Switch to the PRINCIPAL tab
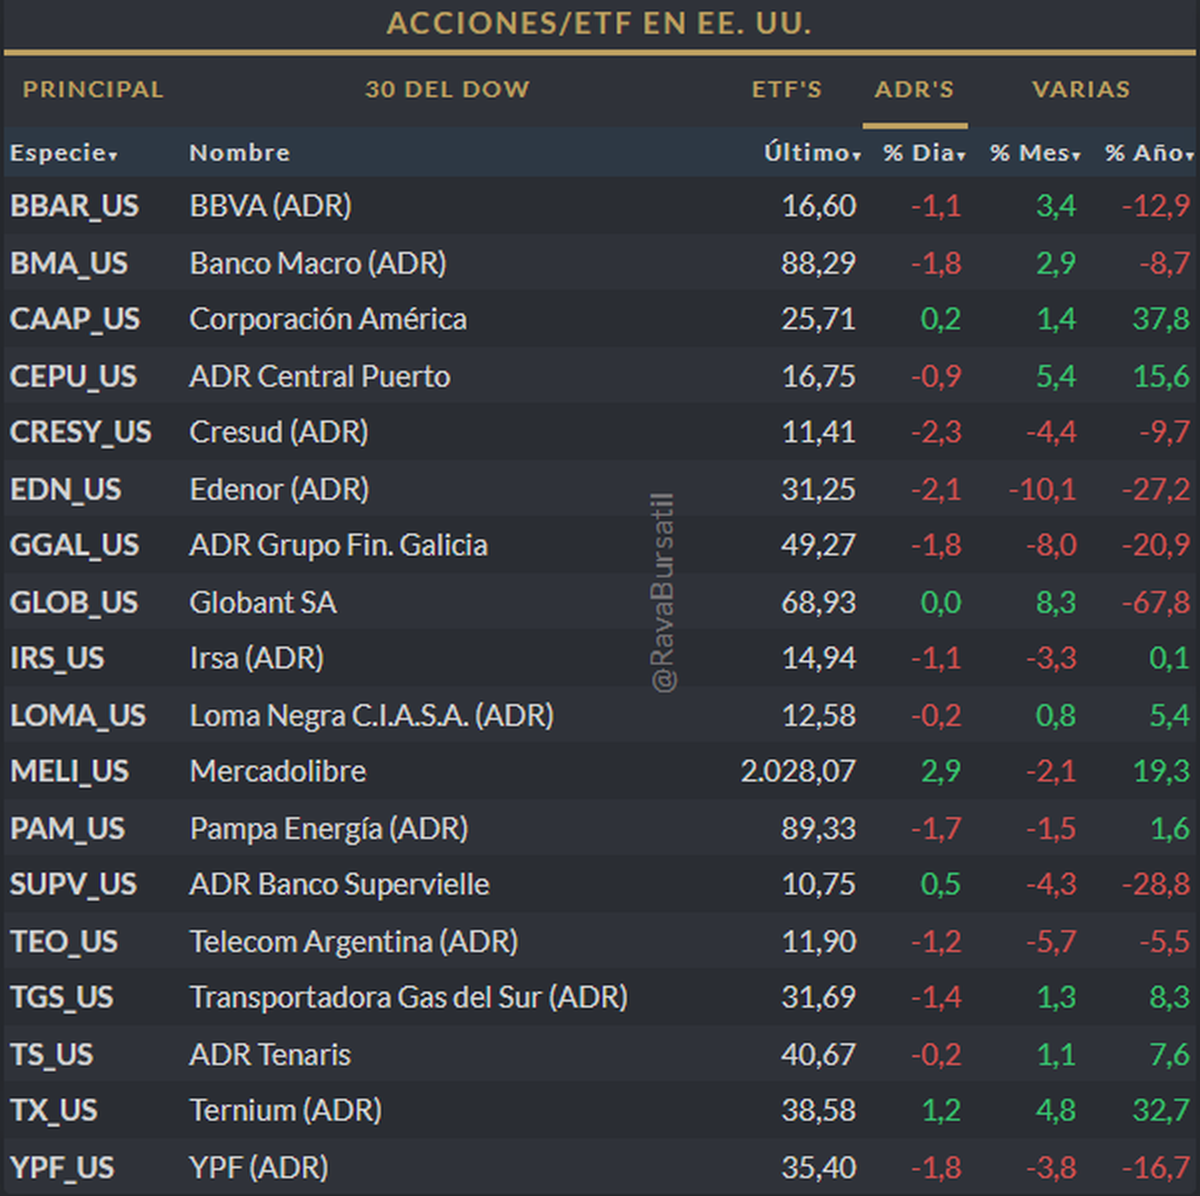The image size is (1200, 1196). (93, 89)
